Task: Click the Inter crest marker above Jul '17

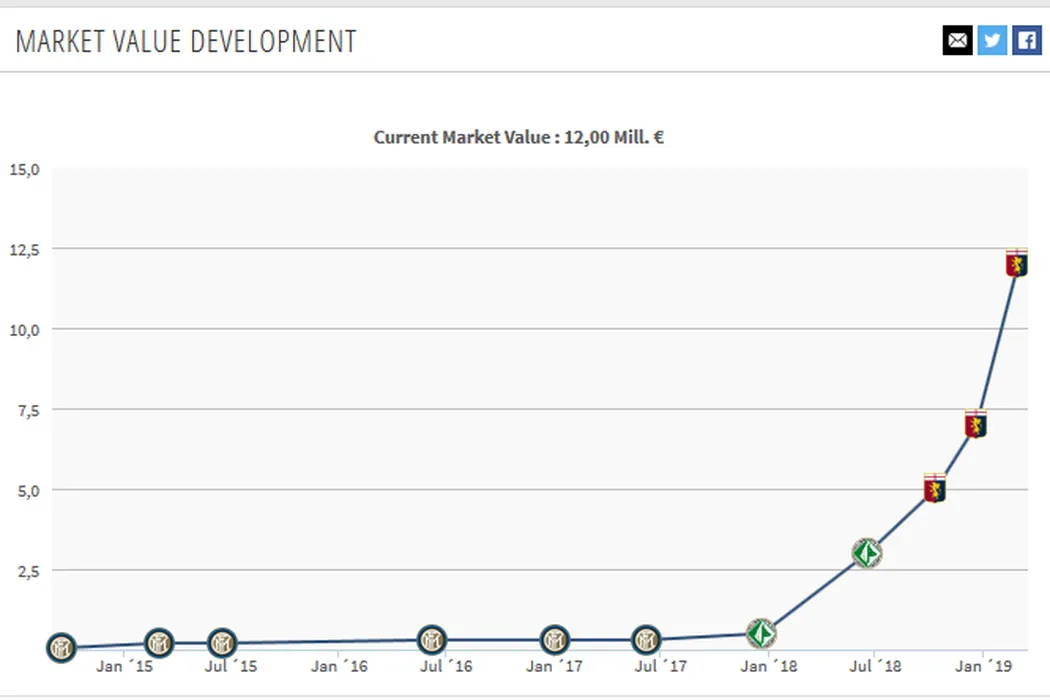Action: 647,639
